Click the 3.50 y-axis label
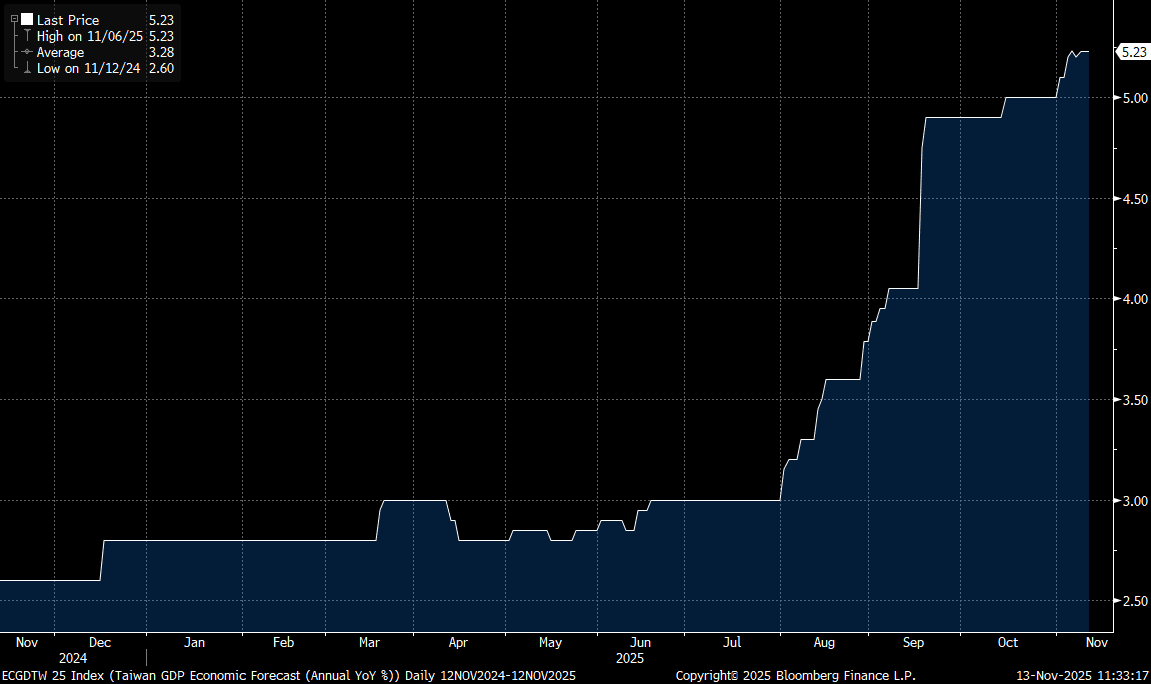Viewport: 1151px width, 684px height. [1135, 400]
